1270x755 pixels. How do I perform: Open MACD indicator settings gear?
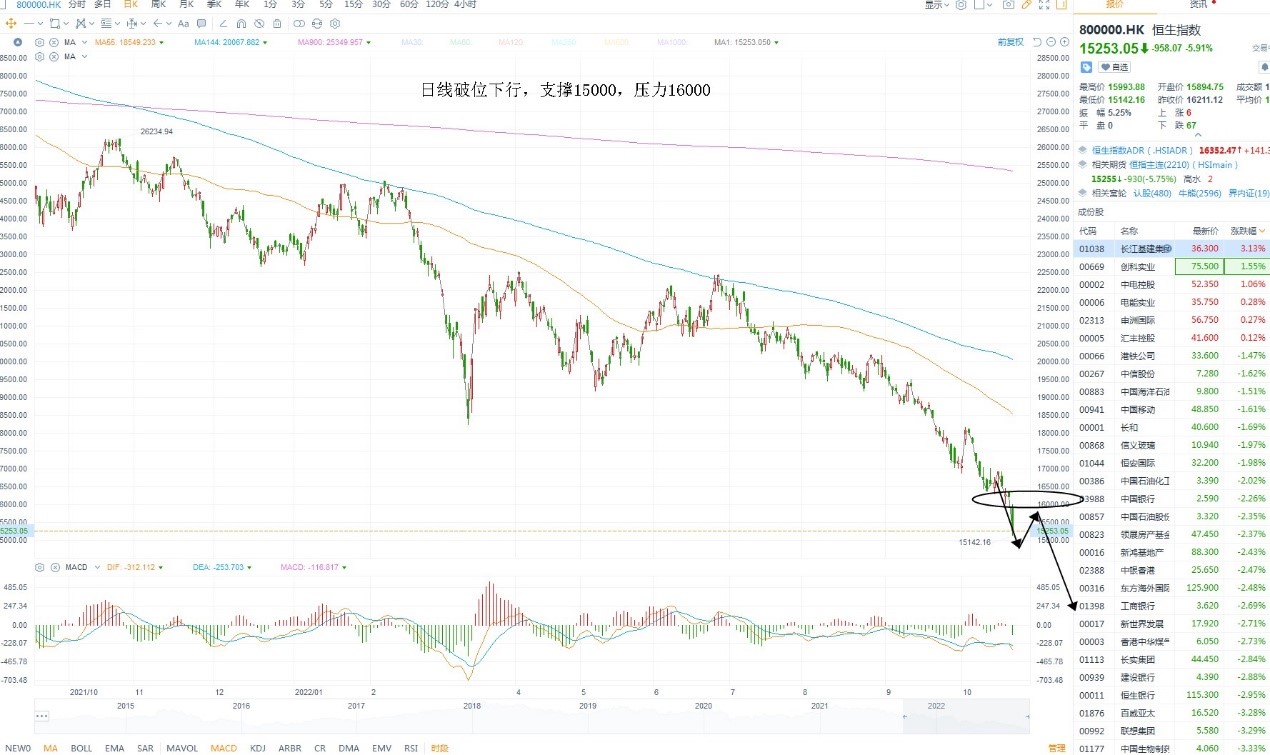click(x=39, y=567)
